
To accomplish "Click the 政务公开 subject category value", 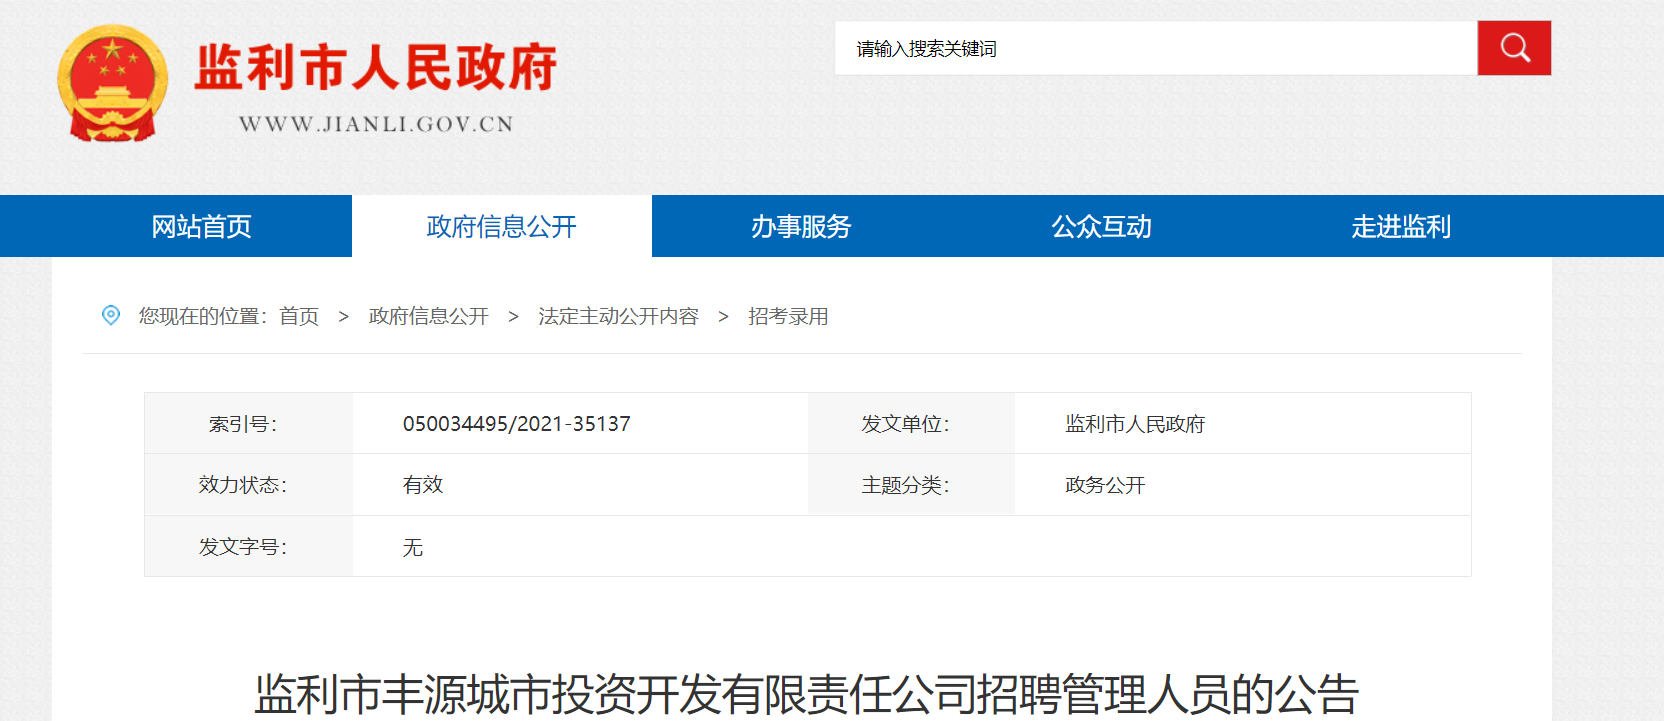I will coord(1105,485).
